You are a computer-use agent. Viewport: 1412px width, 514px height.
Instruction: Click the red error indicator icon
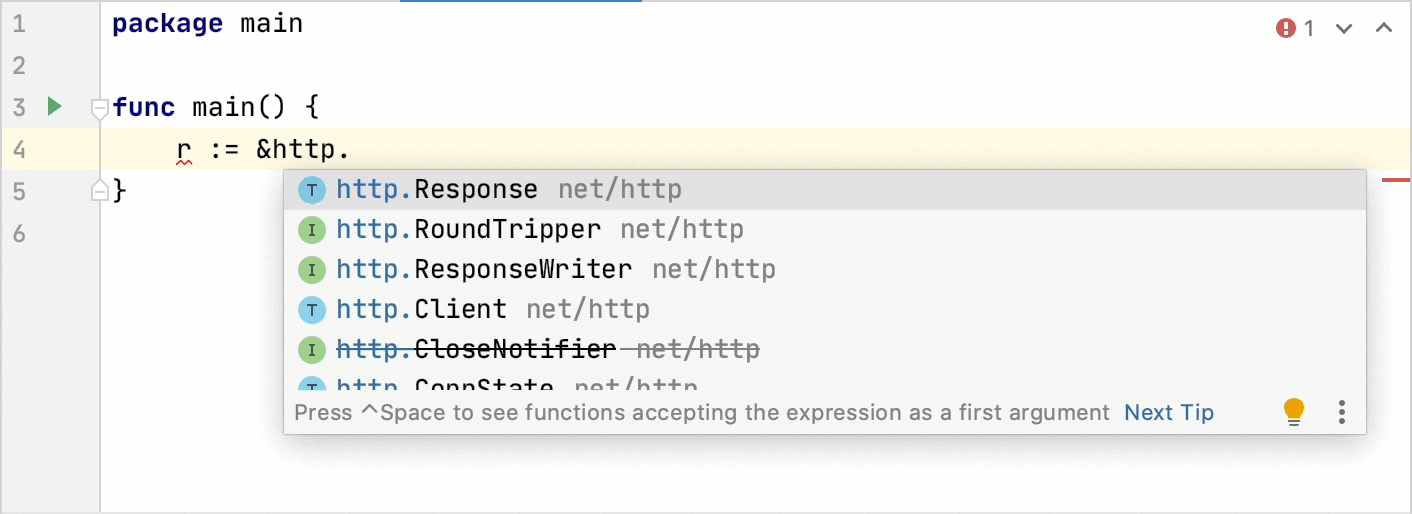[1286, 28]
